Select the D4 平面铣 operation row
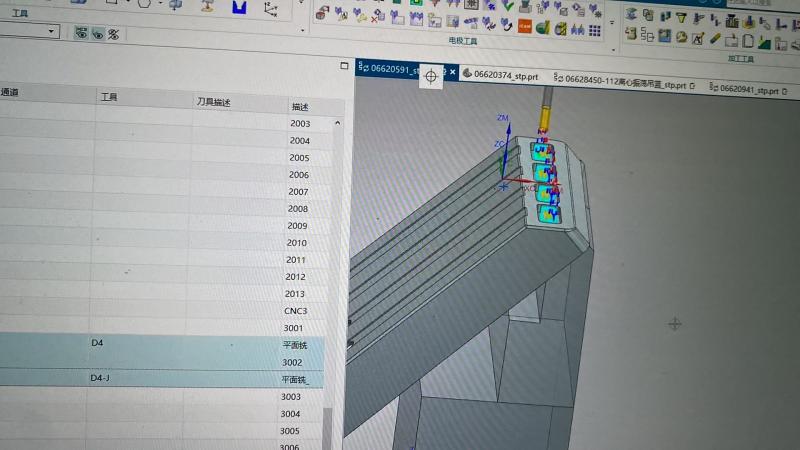Viewport: 800px width, 450px height. click(x=162, y=344)
